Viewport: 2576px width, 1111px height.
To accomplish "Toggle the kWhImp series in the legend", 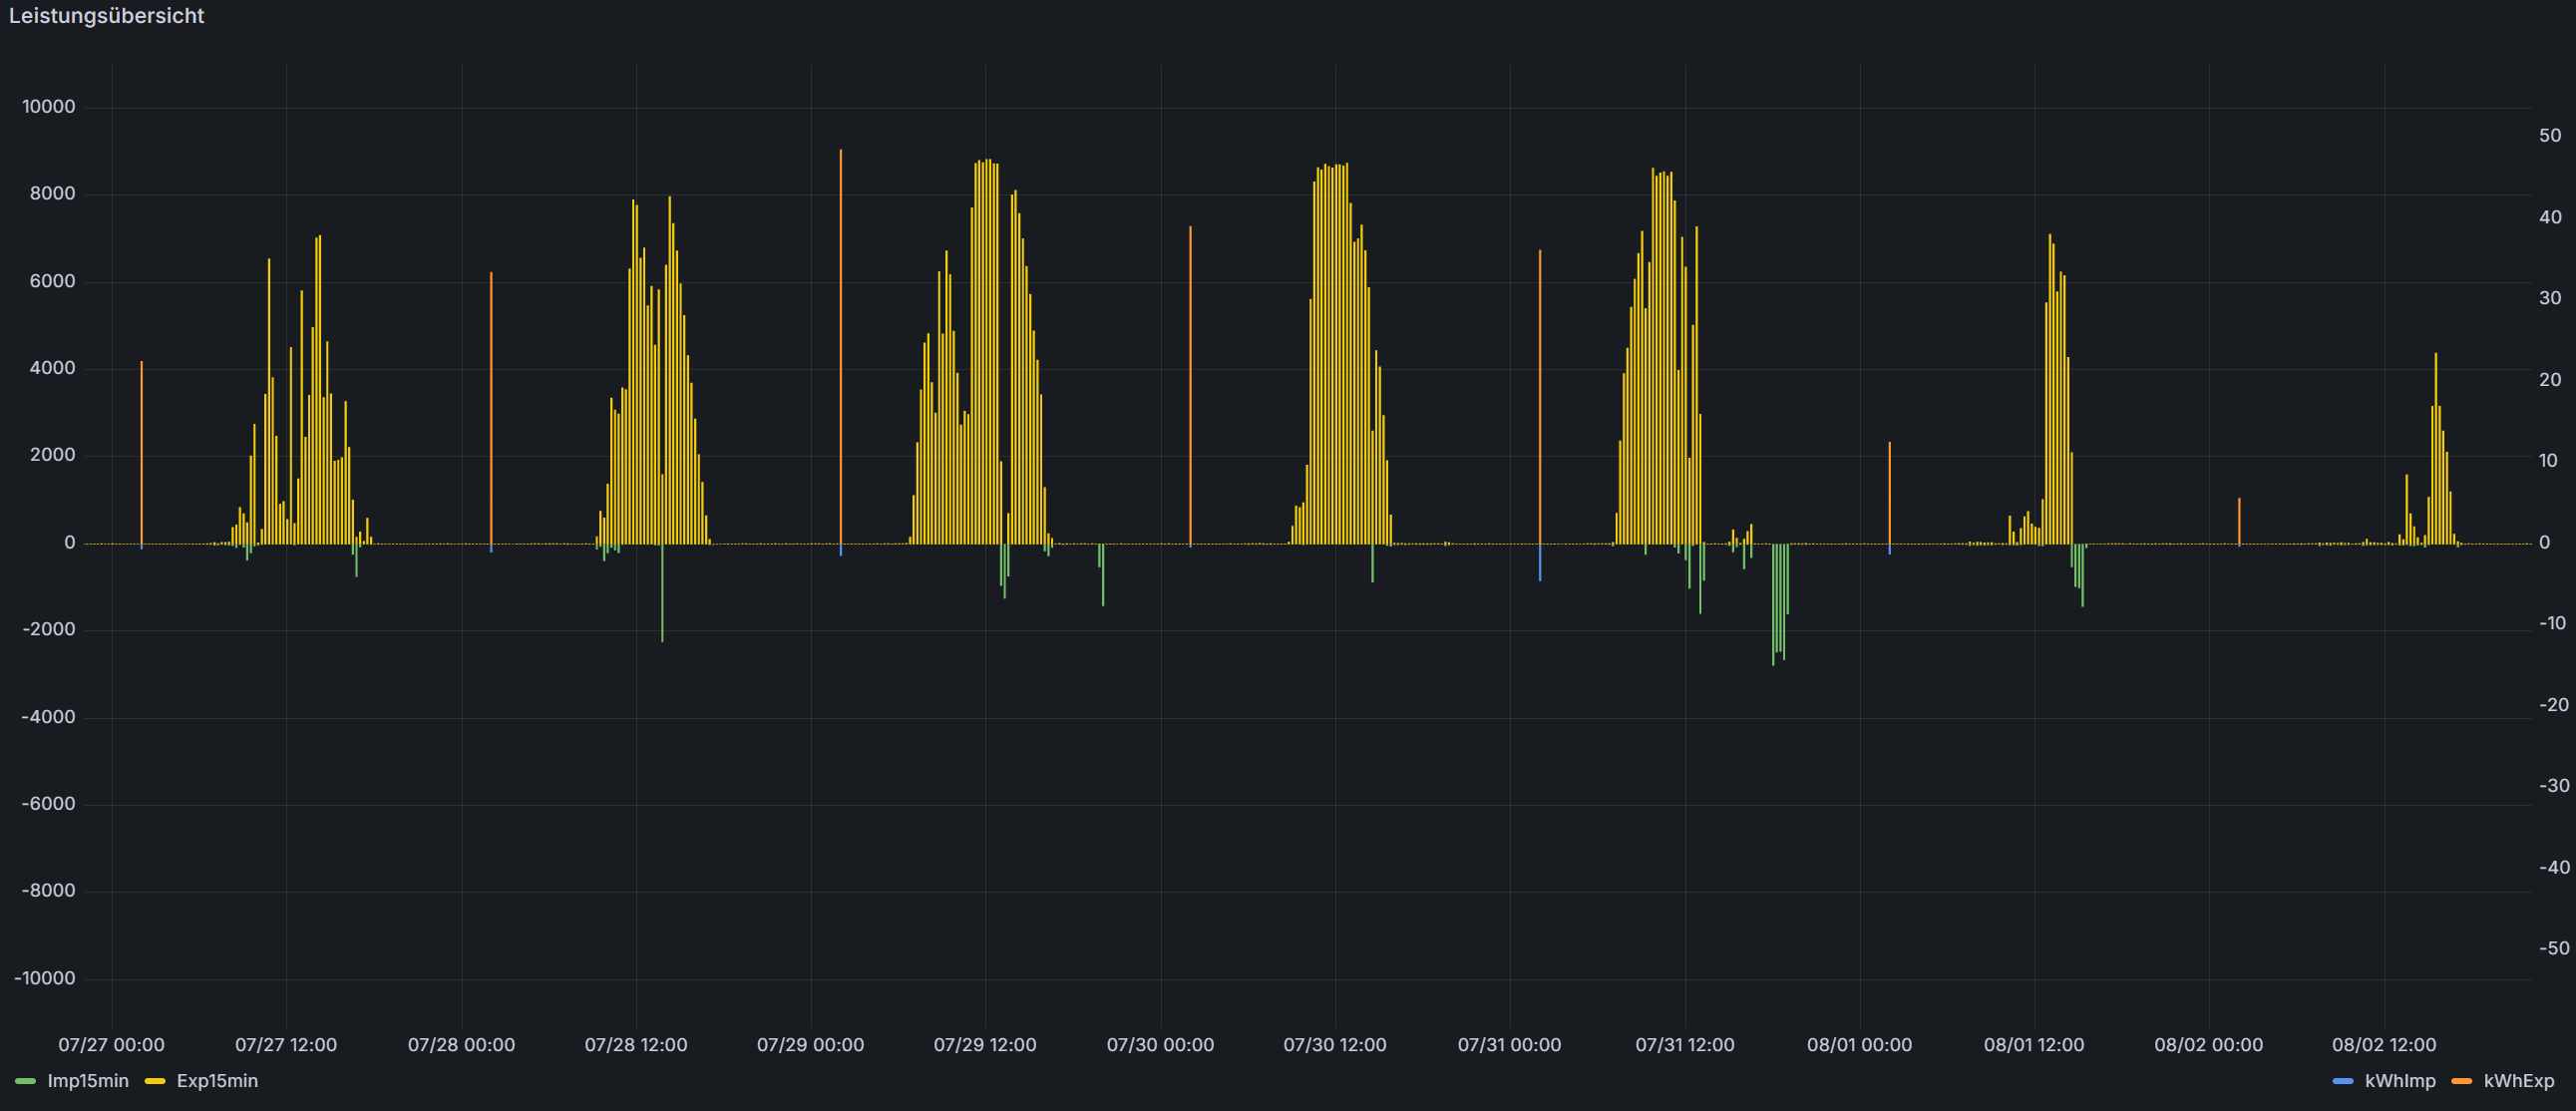I will 2400,1081.
